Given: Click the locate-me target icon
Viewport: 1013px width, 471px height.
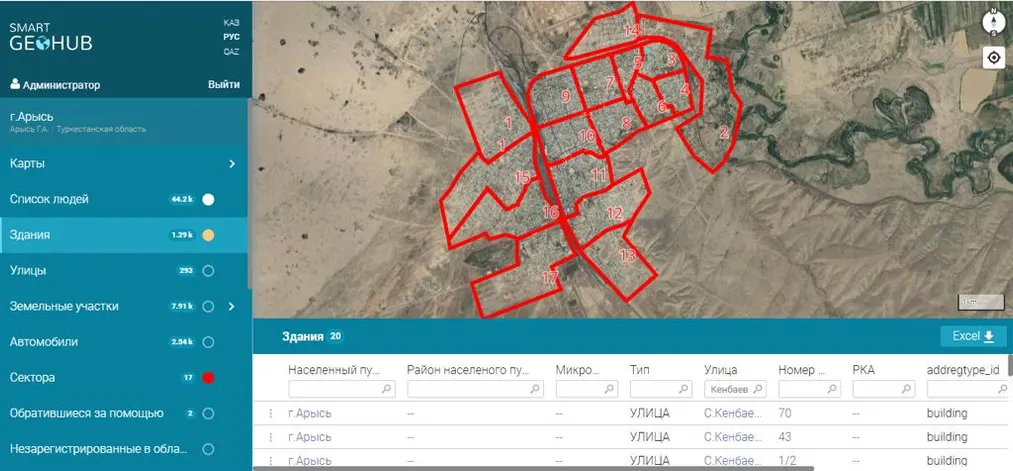Looking at the screenshot, I should [x=994, y=57].
